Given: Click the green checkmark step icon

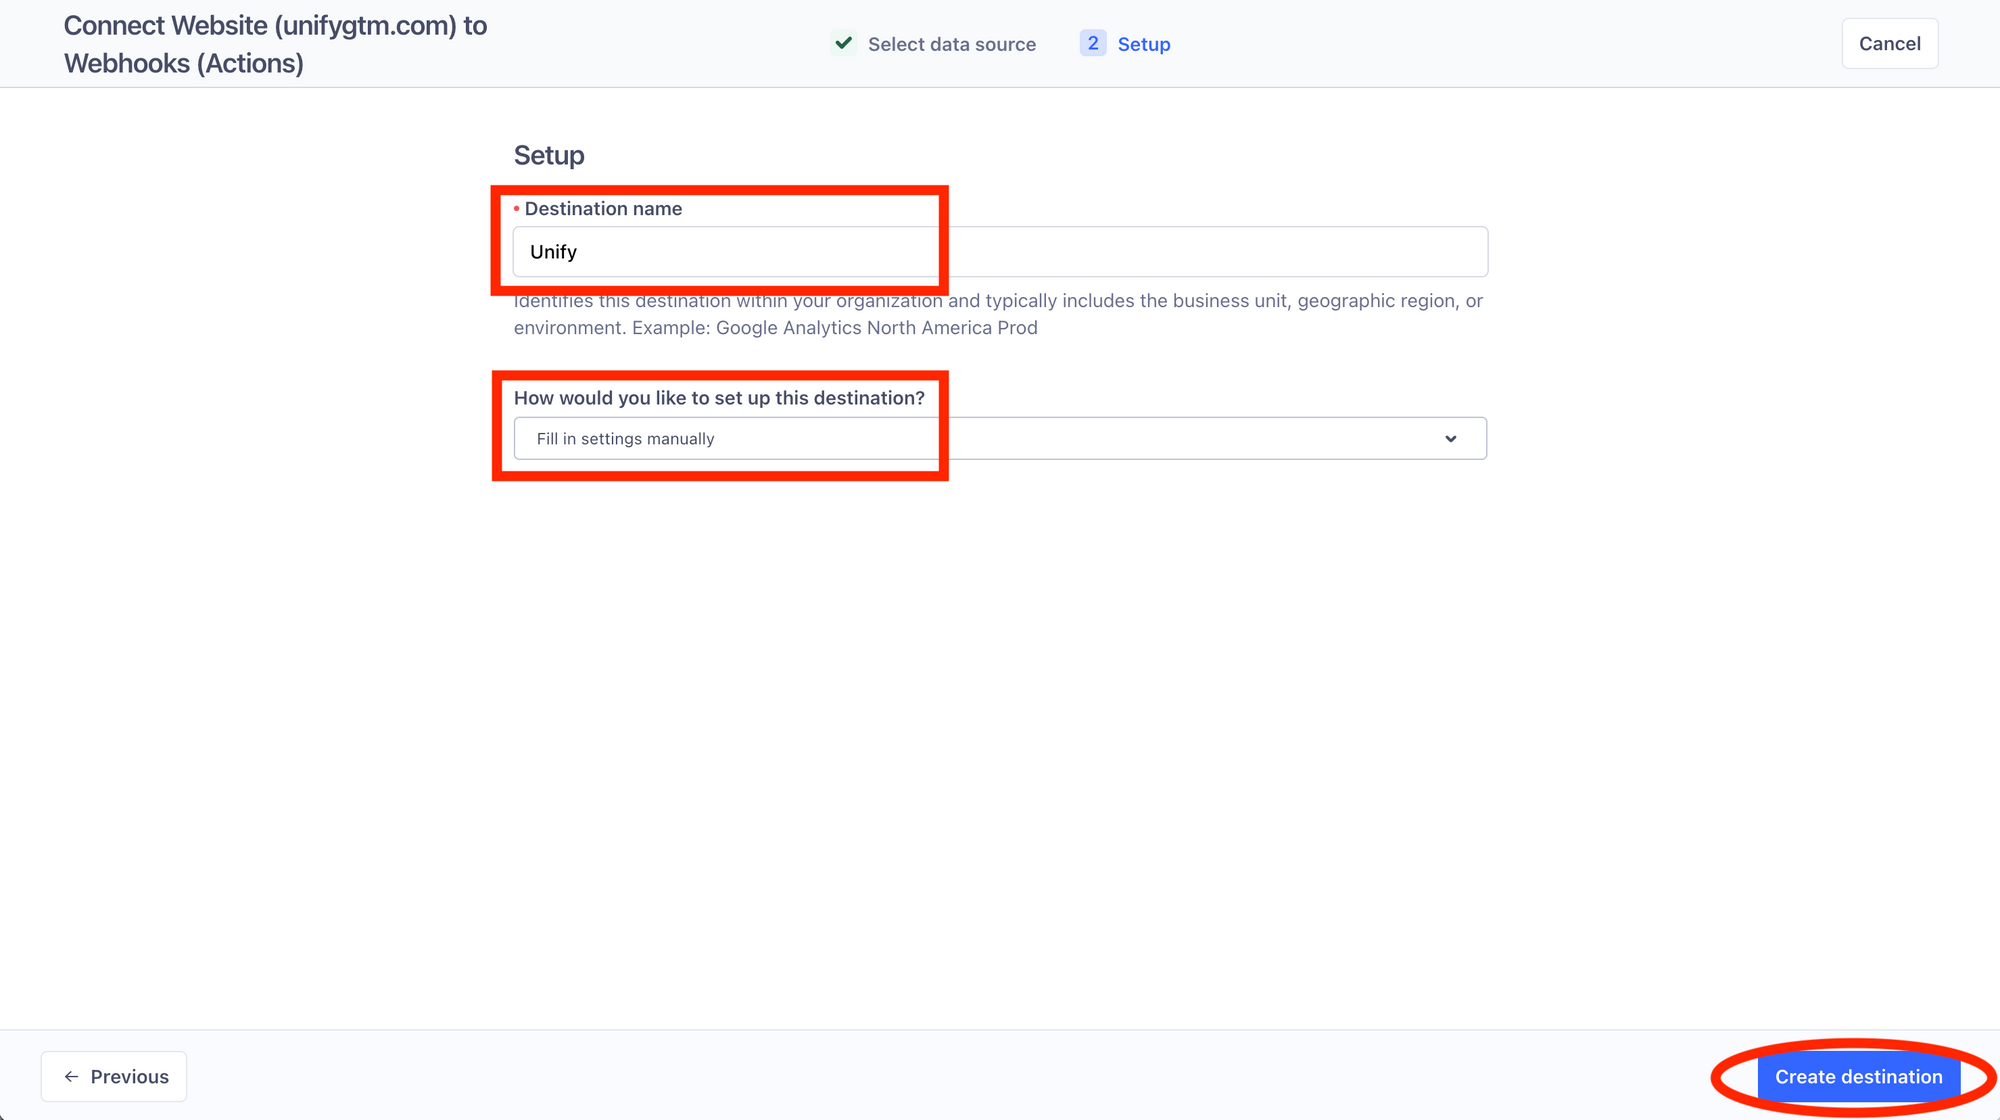Looking at the screenshot, I should coord(844,43).
